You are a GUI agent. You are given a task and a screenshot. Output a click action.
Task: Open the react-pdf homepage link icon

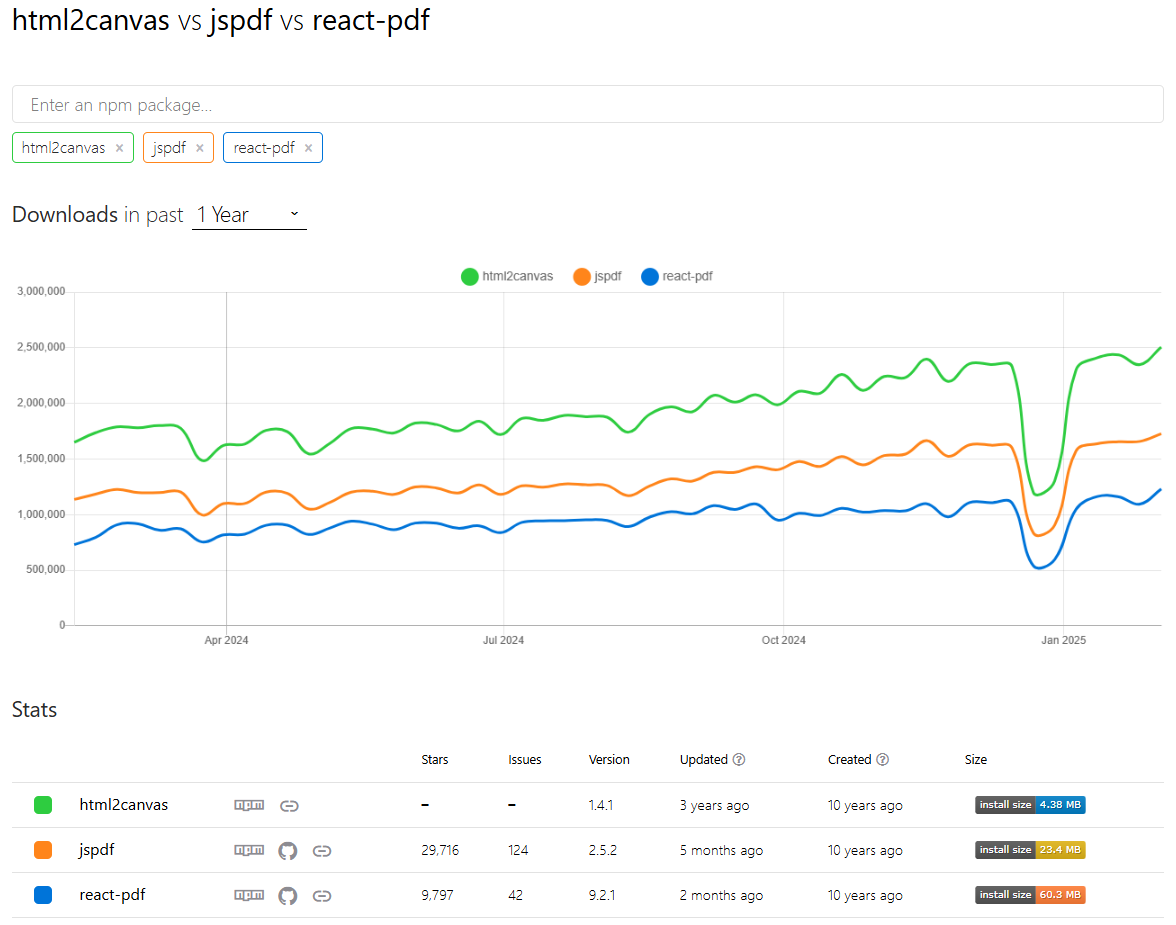pyautogui.click(x=322, y=895)
